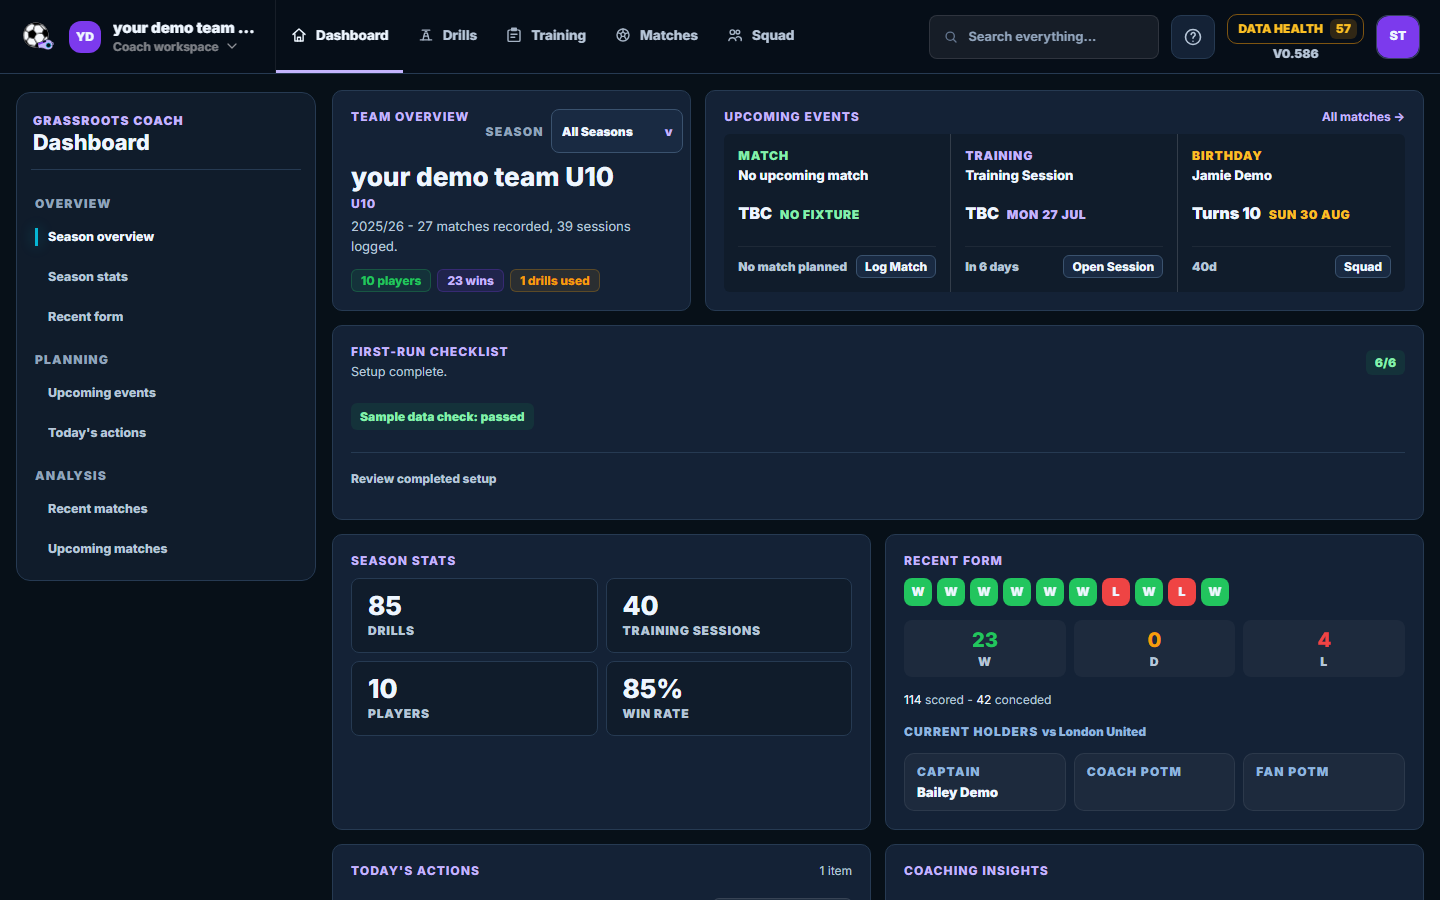Click the Coaching Insights heading

[976, 871]
